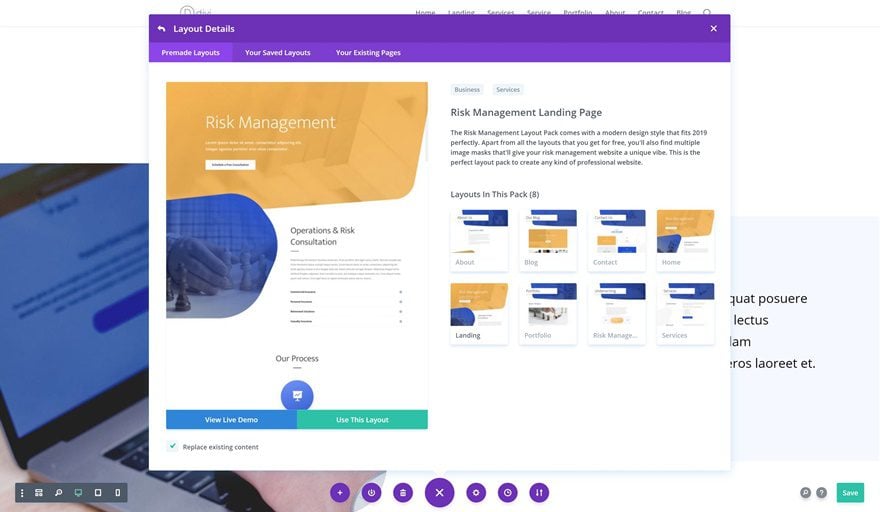The height and width of the screenshot is (512, 880).
Task: Click Layouts In This Pack (8) heading
Action: tap(494, 194)
